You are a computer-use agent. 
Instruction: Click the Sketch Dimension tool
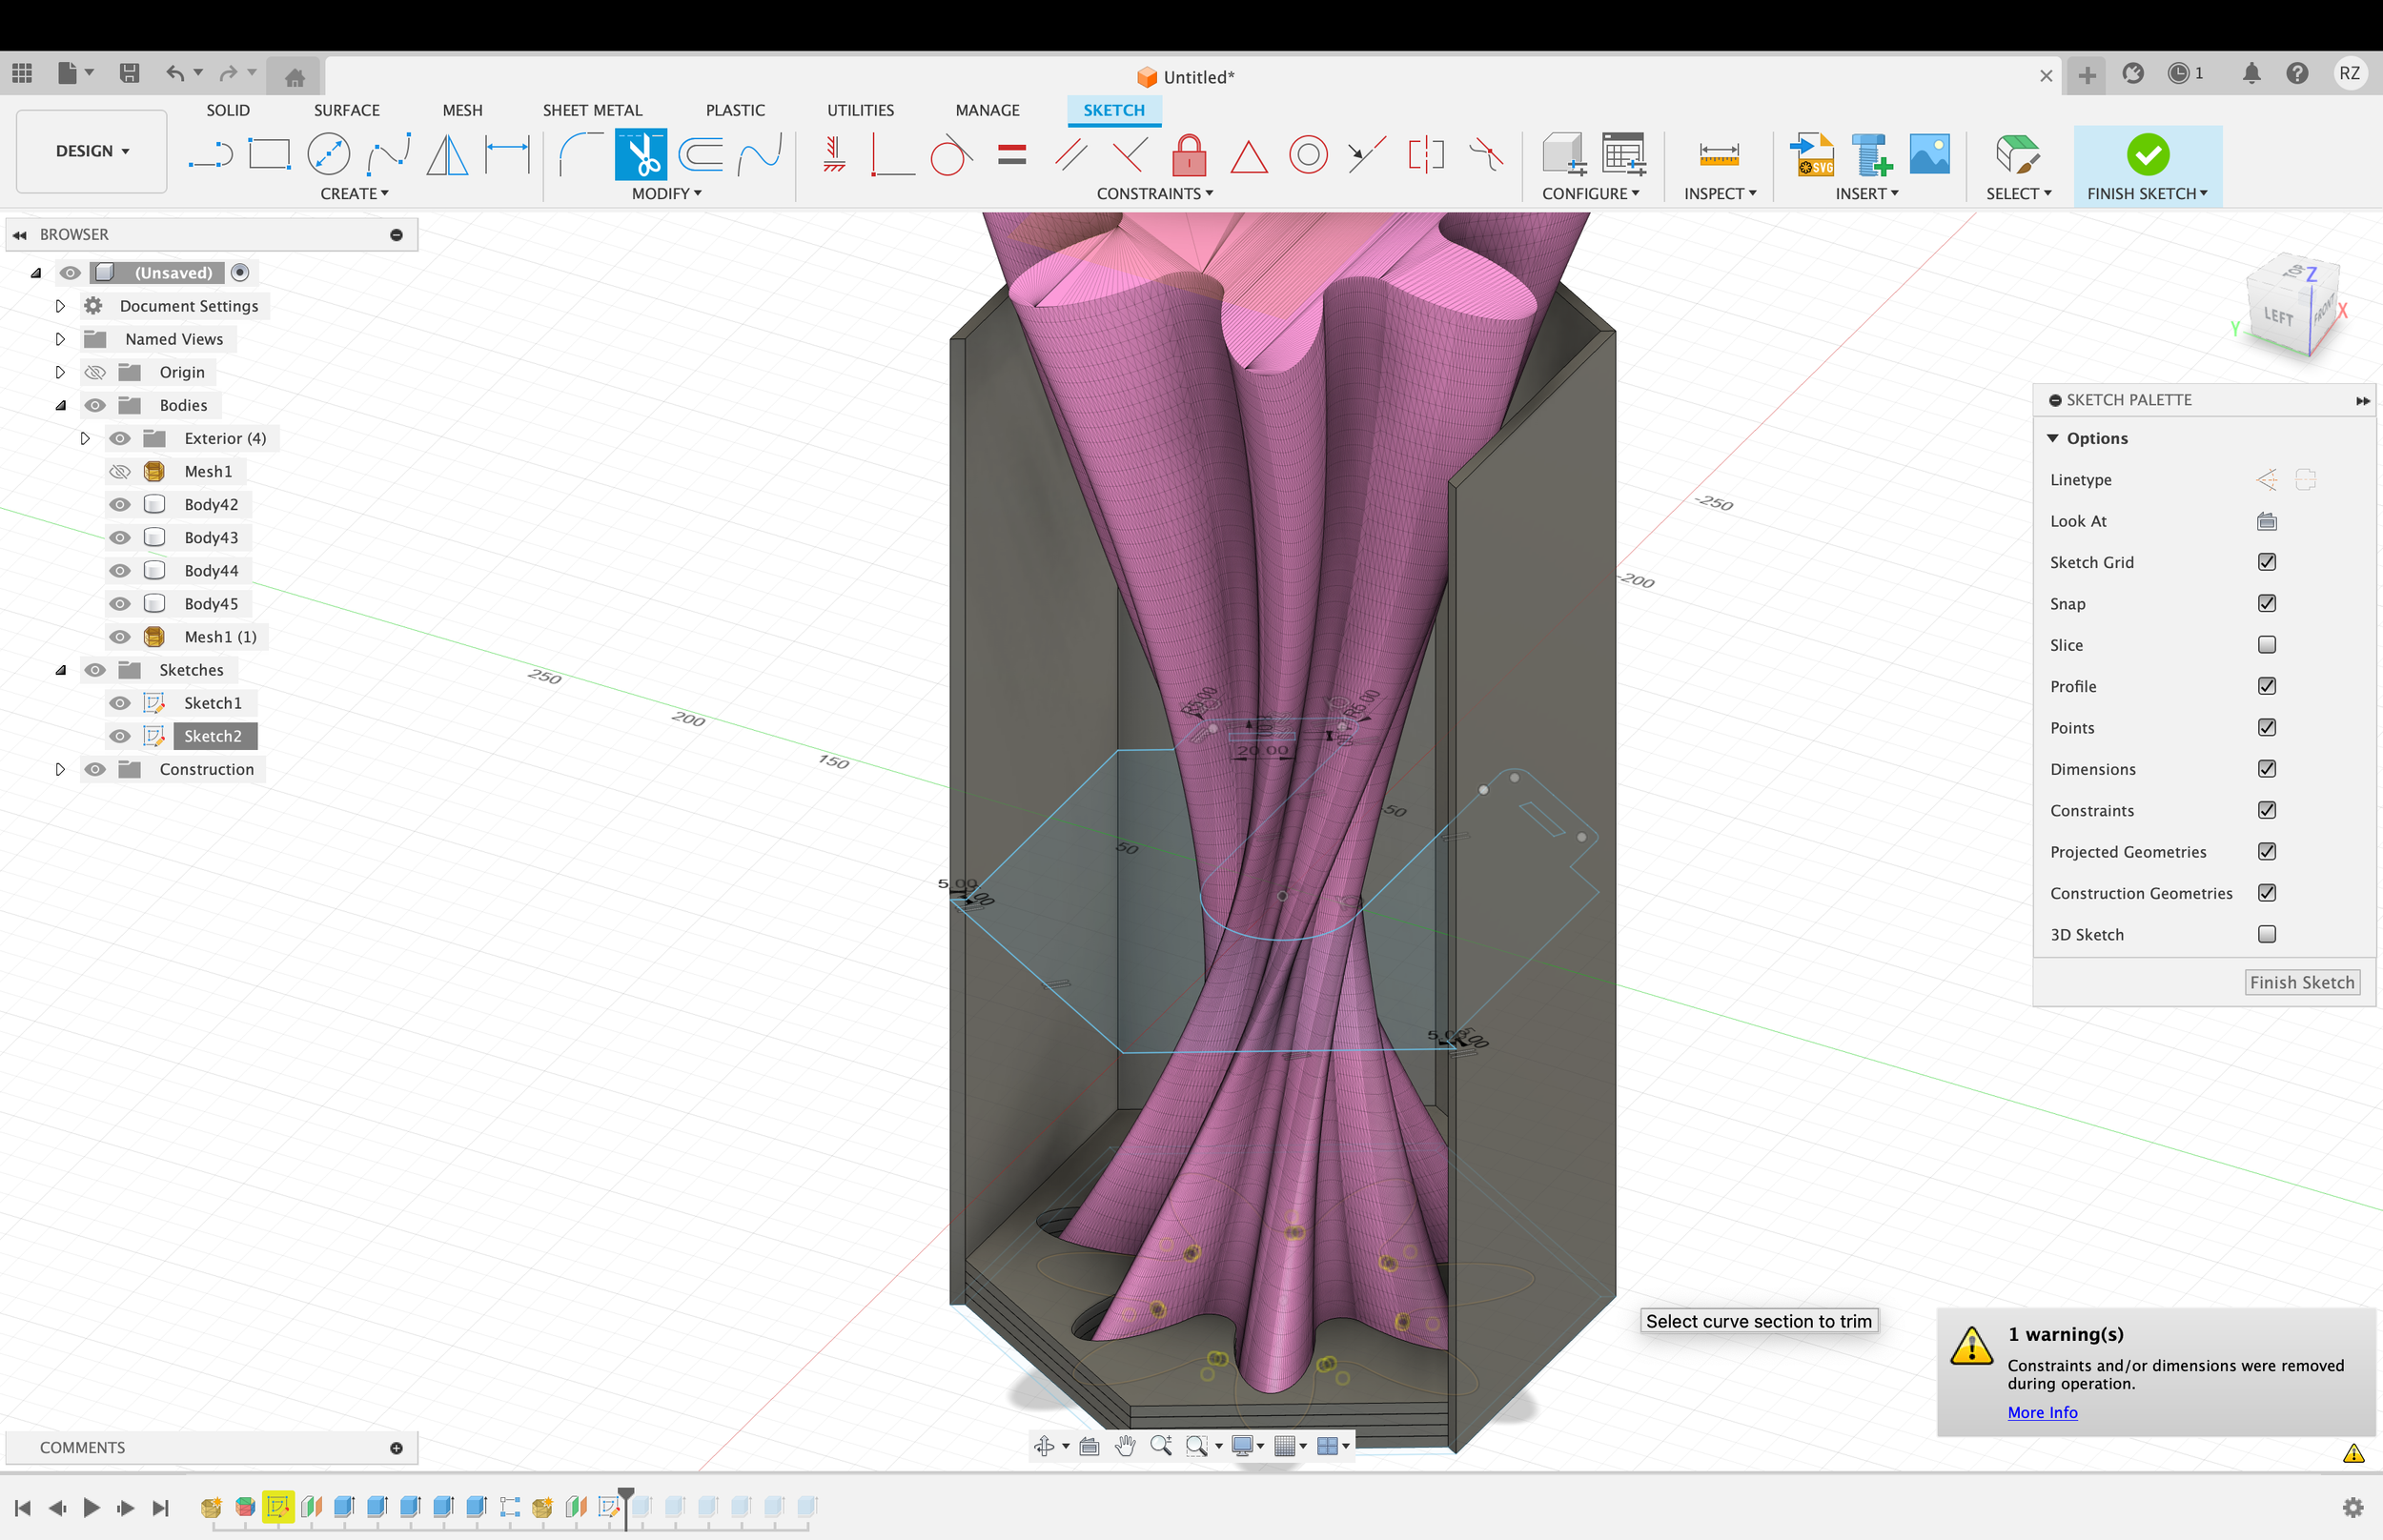pyautogui.click(x=507, y=154)
